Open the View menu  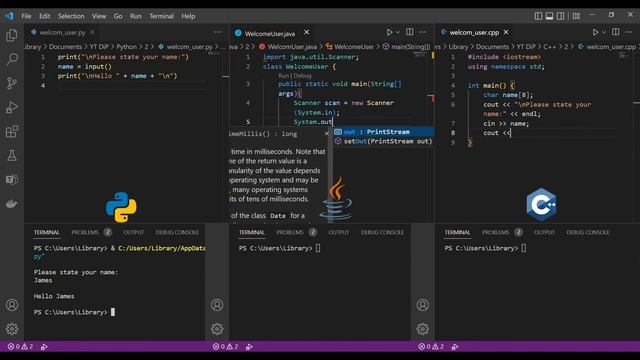click(99, 16)
